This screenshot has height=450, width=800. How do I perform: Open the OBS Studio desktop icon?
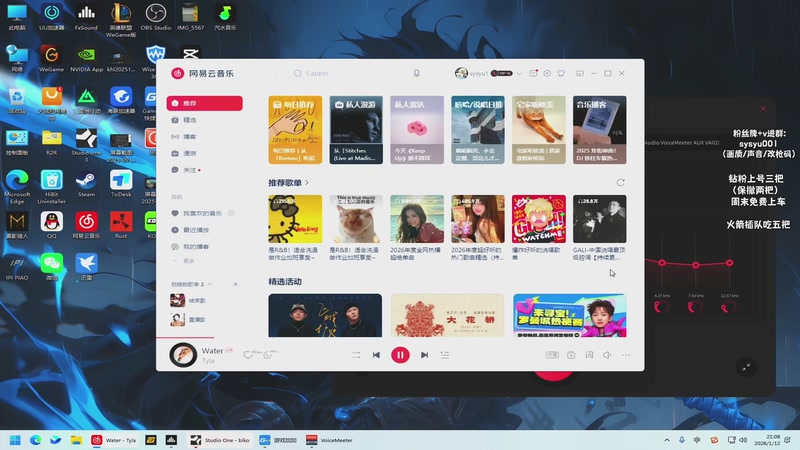click(x=156, y=17)
